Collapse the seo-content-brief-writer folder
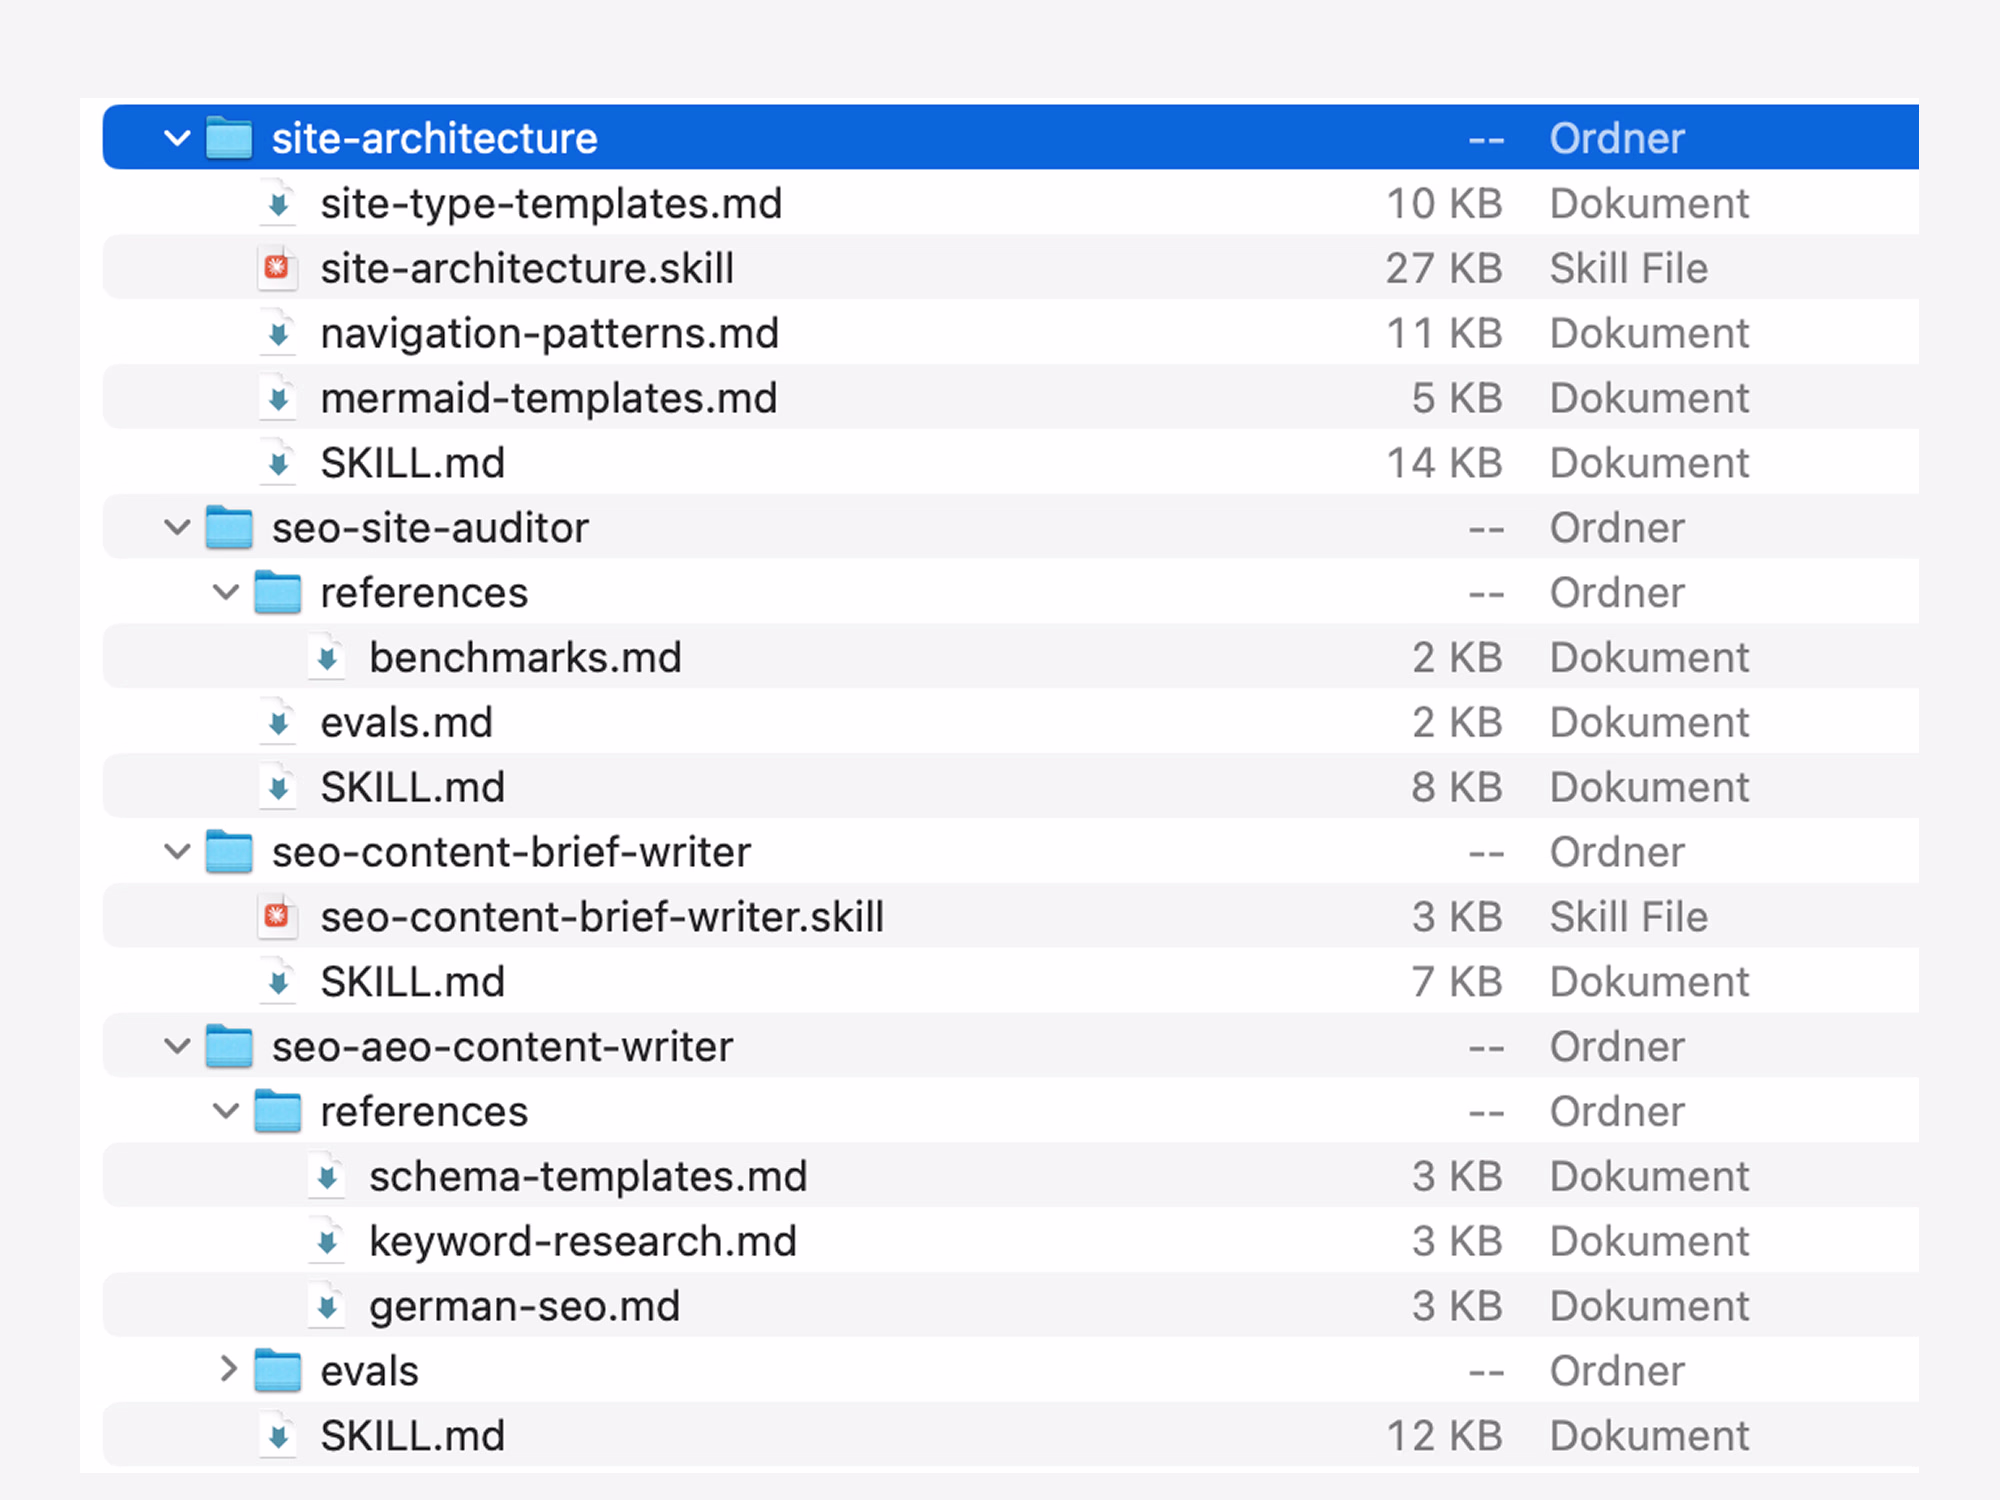Viewport: 2000px width, 1500px height. [177, 852]
